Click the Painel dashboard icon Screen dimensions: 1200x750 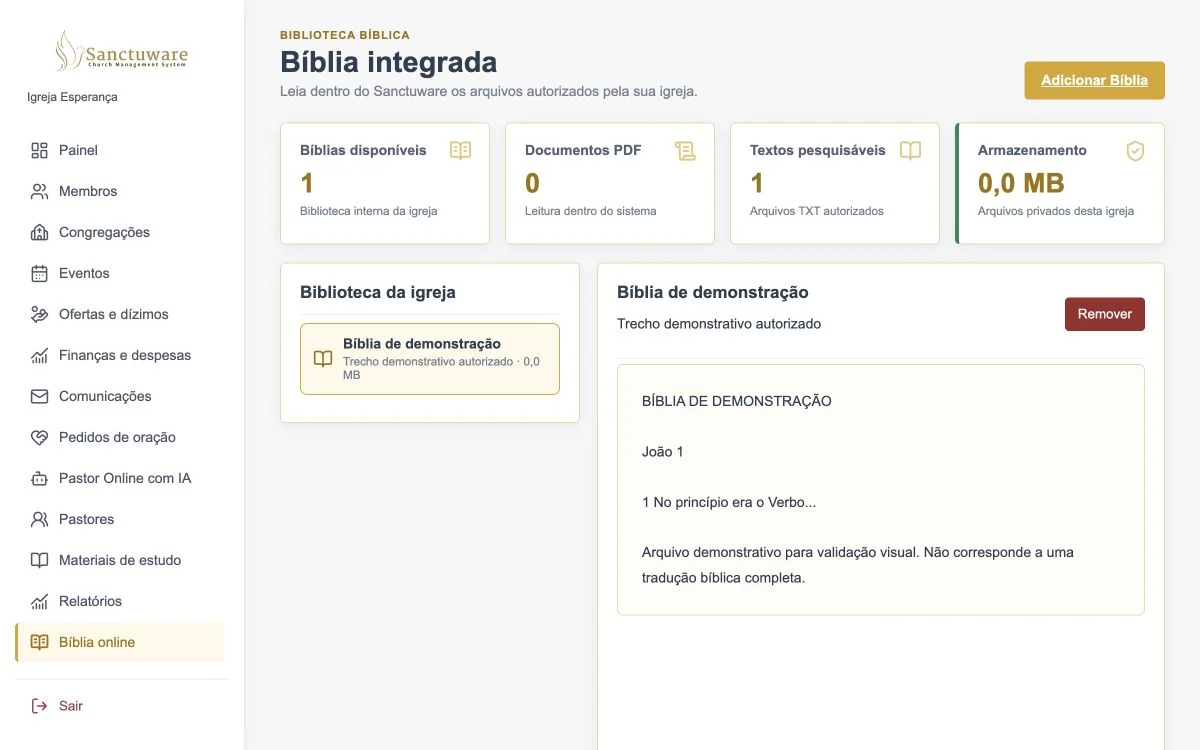39,150
